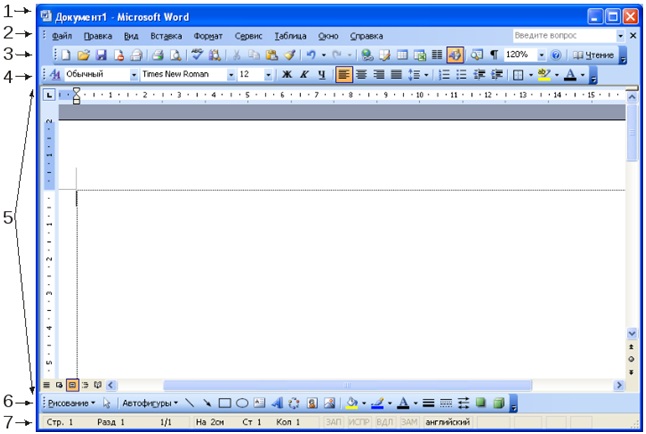The image size is (646, 434).
Task: Expand the undo history arrow
Action: (x=324, y=55)
